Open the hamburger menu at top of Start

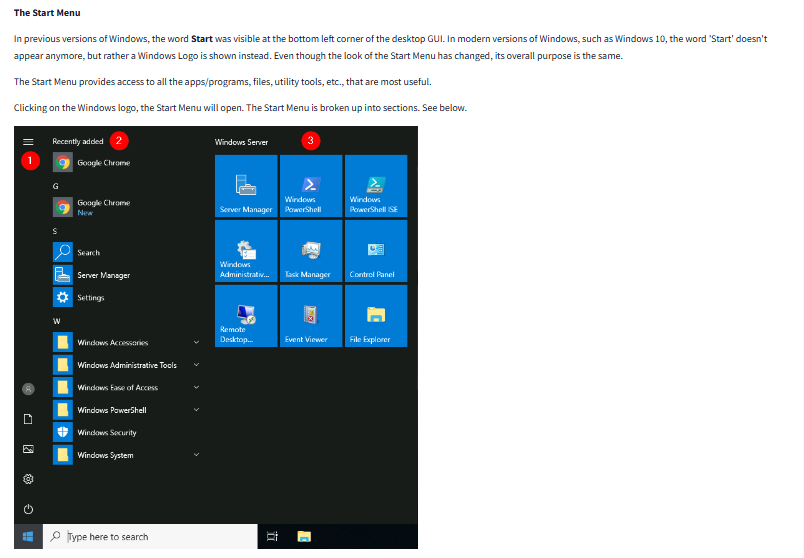coord(28,142)
